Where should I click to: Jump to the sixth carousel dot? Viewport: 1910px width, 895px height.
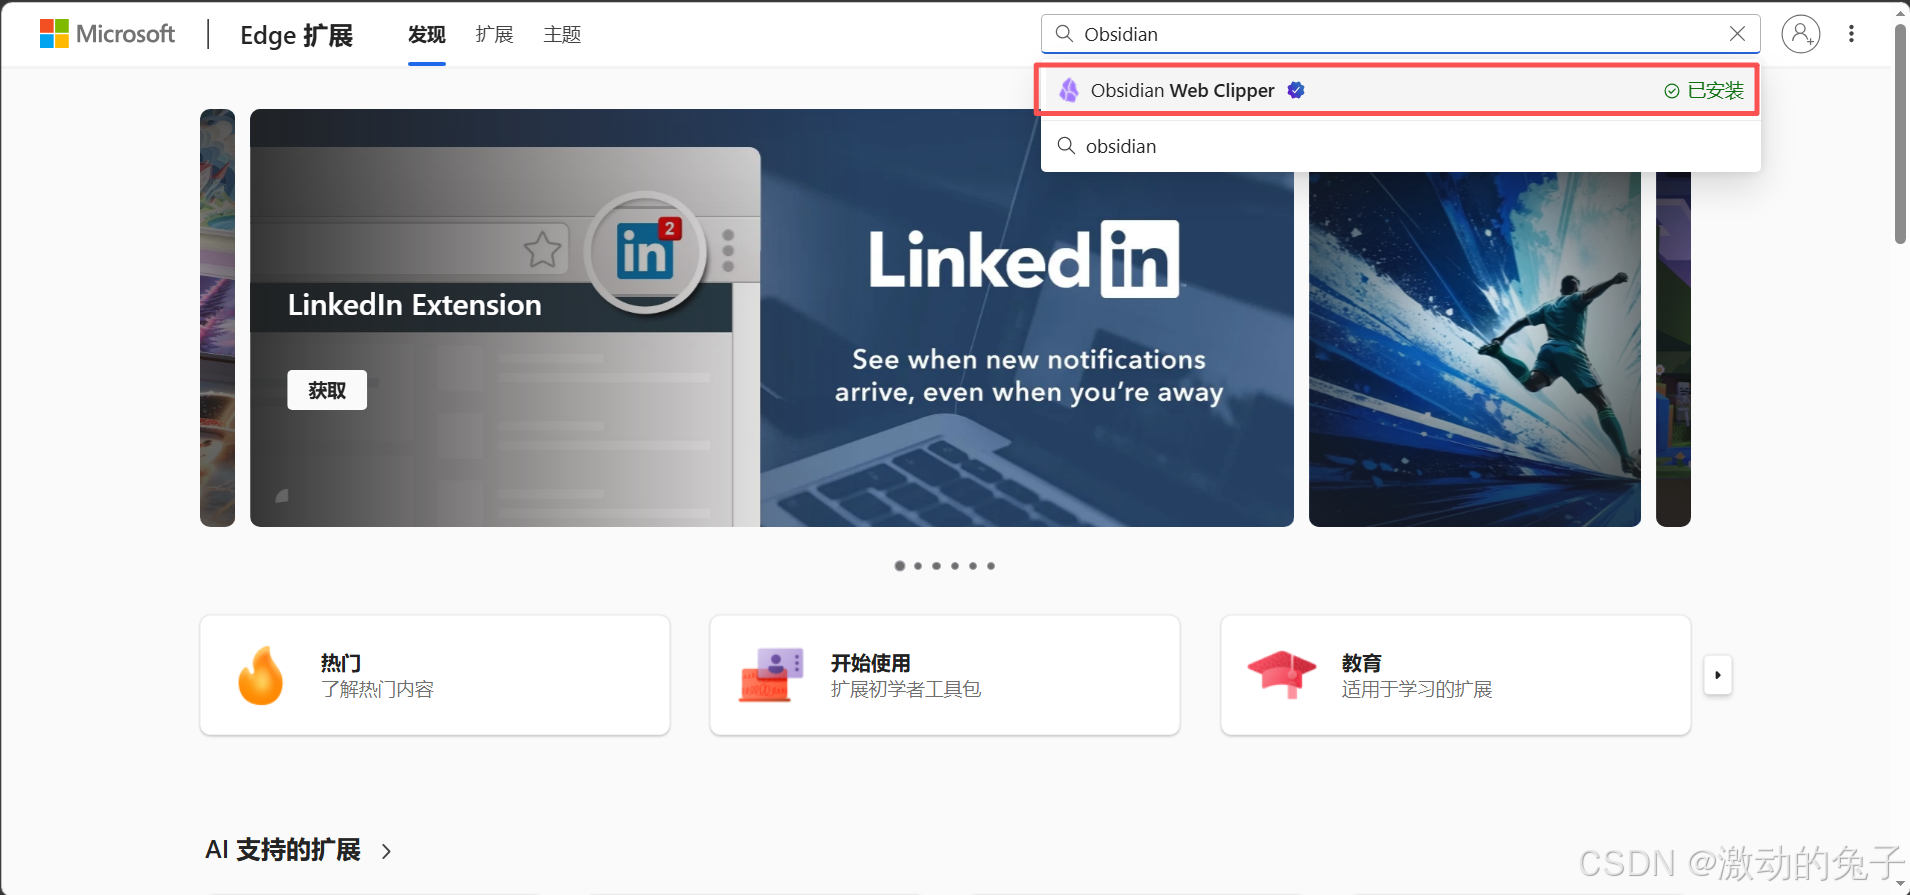(991, 566)
